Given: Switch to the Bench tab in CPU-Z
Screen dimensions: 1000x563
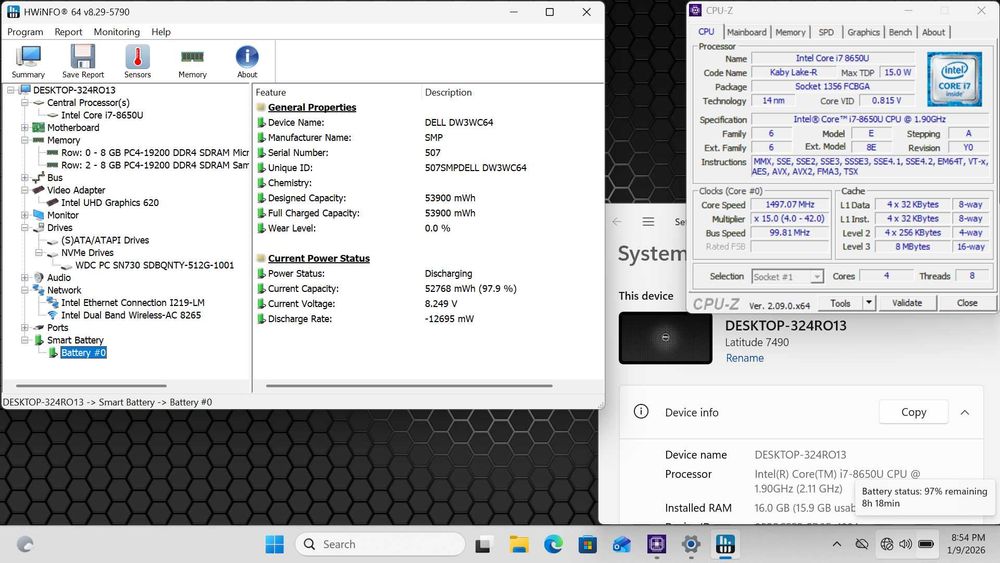Looking at the screenshot, I should coord(900,32).
